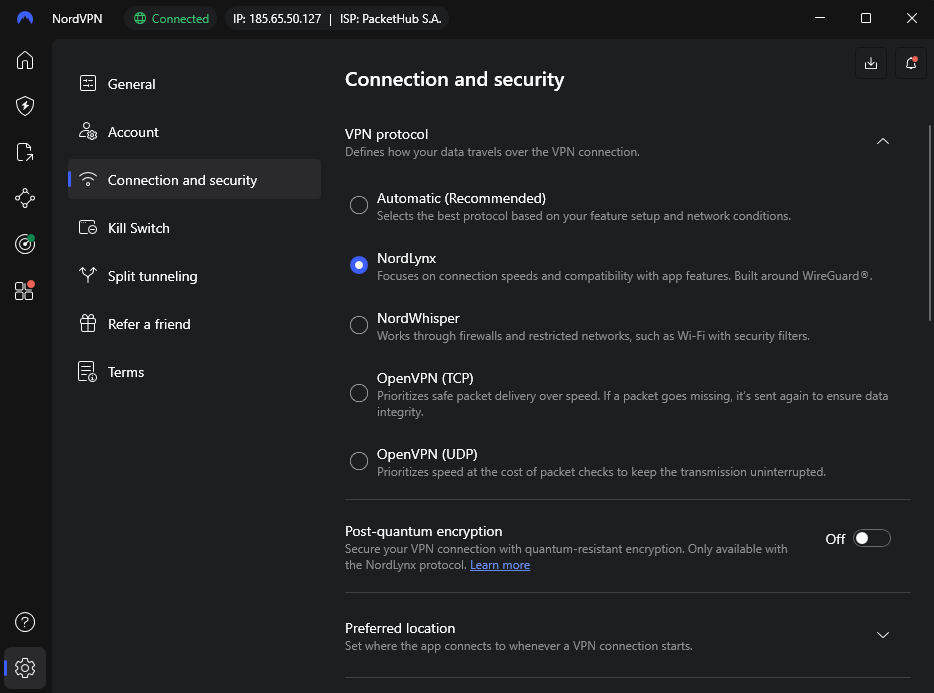
Task: Open Threat Protection shield icon
Action: [24, 106]
